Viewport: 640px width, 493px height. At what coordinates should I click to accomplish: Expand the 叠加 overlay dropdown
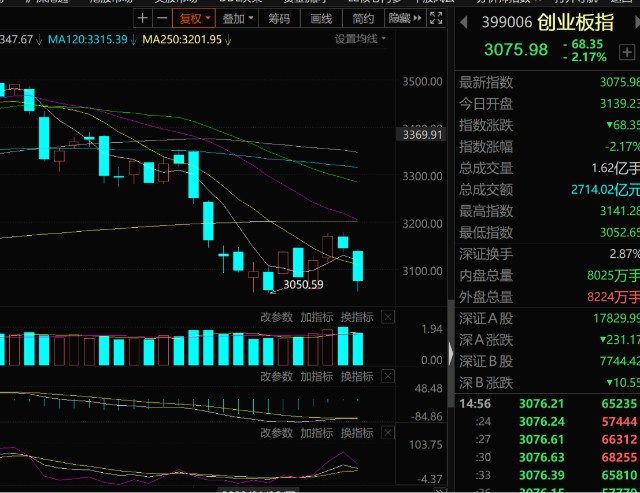pos(236,18)
